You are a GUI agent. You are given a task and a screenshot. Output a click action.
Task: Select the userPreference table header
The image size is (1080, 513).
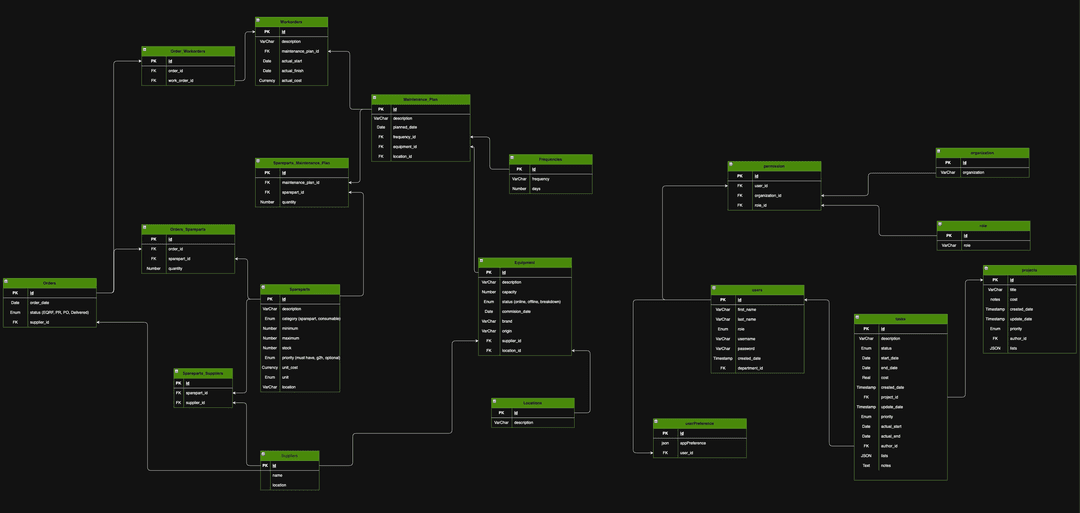point(700,423)
